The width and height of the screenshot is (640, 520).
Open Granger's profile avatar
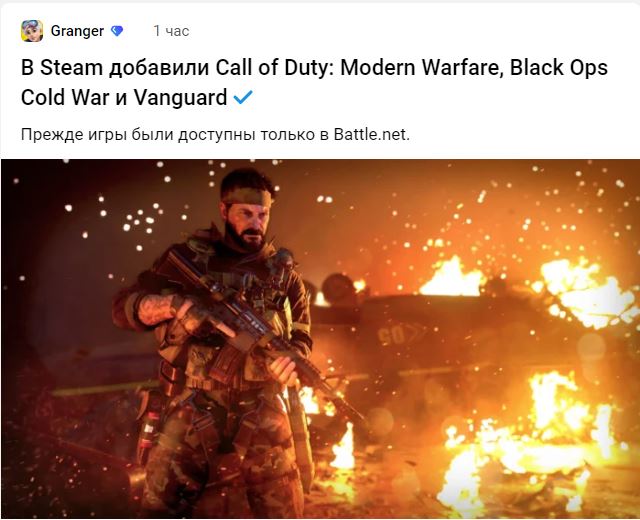coord(32,31)
